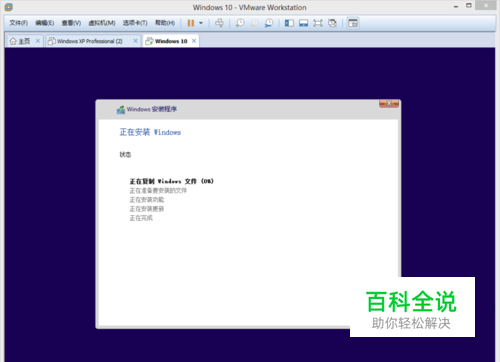This screenshot has height=362, width=500.
Task: Click the VMware Workstation app icon in title bar
Action: click(9, 7)
